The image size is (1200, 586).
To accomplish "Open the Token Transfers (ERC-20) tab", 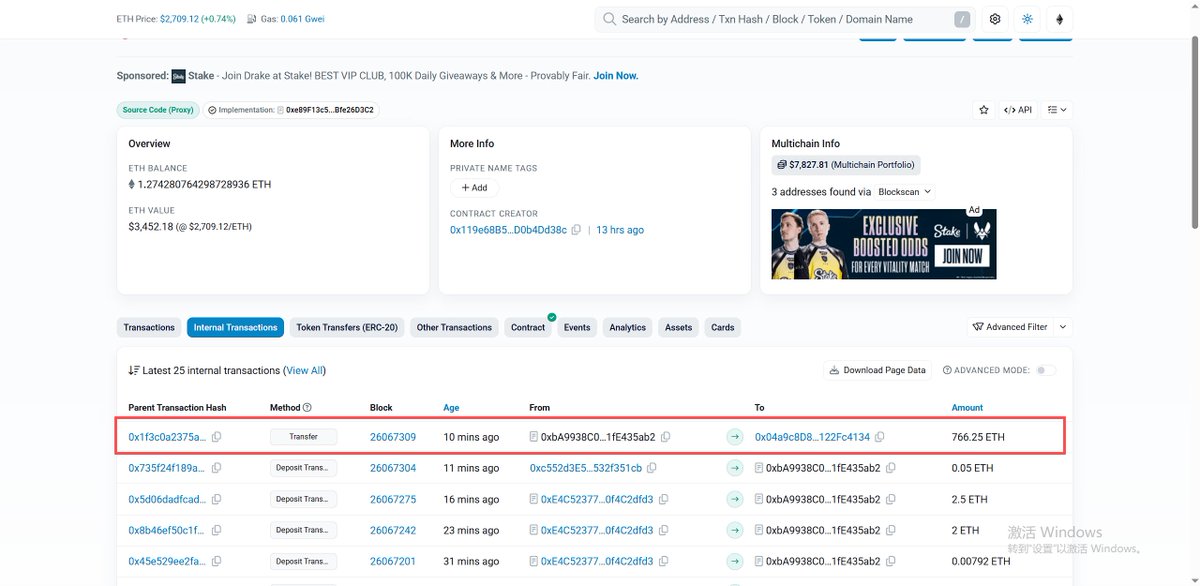I will [347, 327].
